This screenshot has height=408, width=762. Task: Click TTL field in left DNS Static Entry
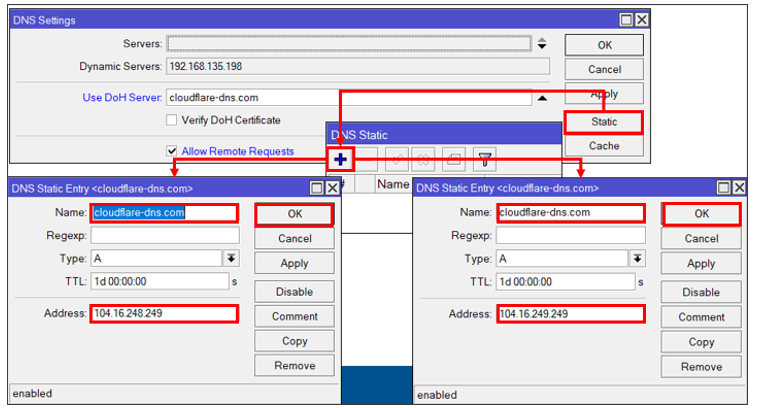point(159,282)
